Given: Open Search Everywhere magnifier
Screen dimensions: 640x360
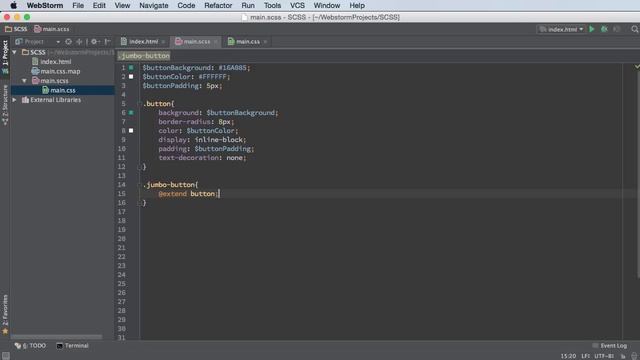Looking at the screenshot, I should [x=635, y=29].
